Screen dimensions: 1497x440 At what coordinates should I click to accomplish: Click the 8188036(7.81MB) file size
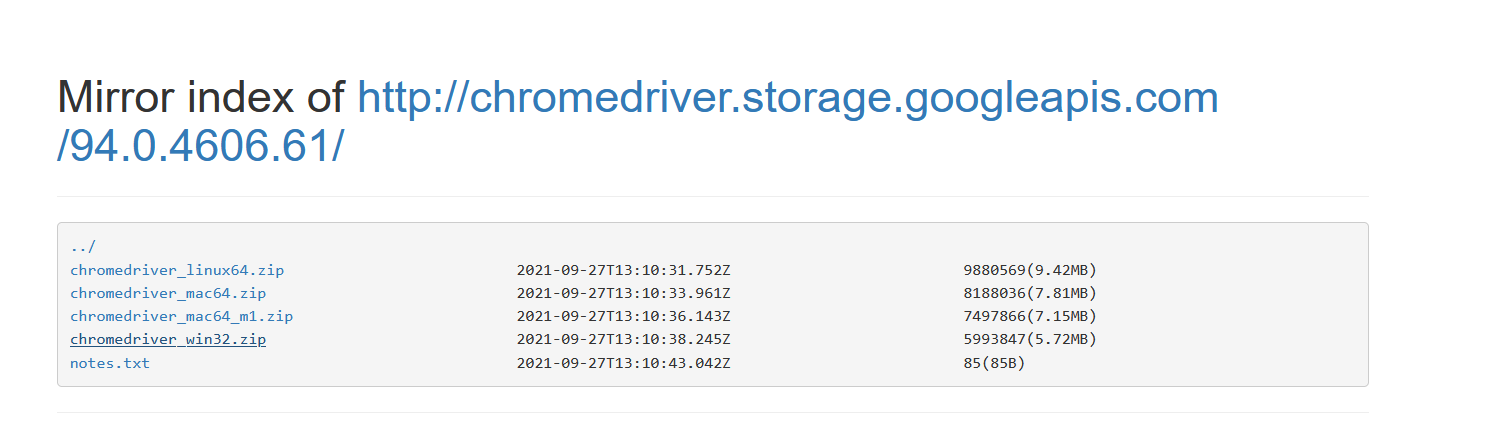coord(1030,293)
